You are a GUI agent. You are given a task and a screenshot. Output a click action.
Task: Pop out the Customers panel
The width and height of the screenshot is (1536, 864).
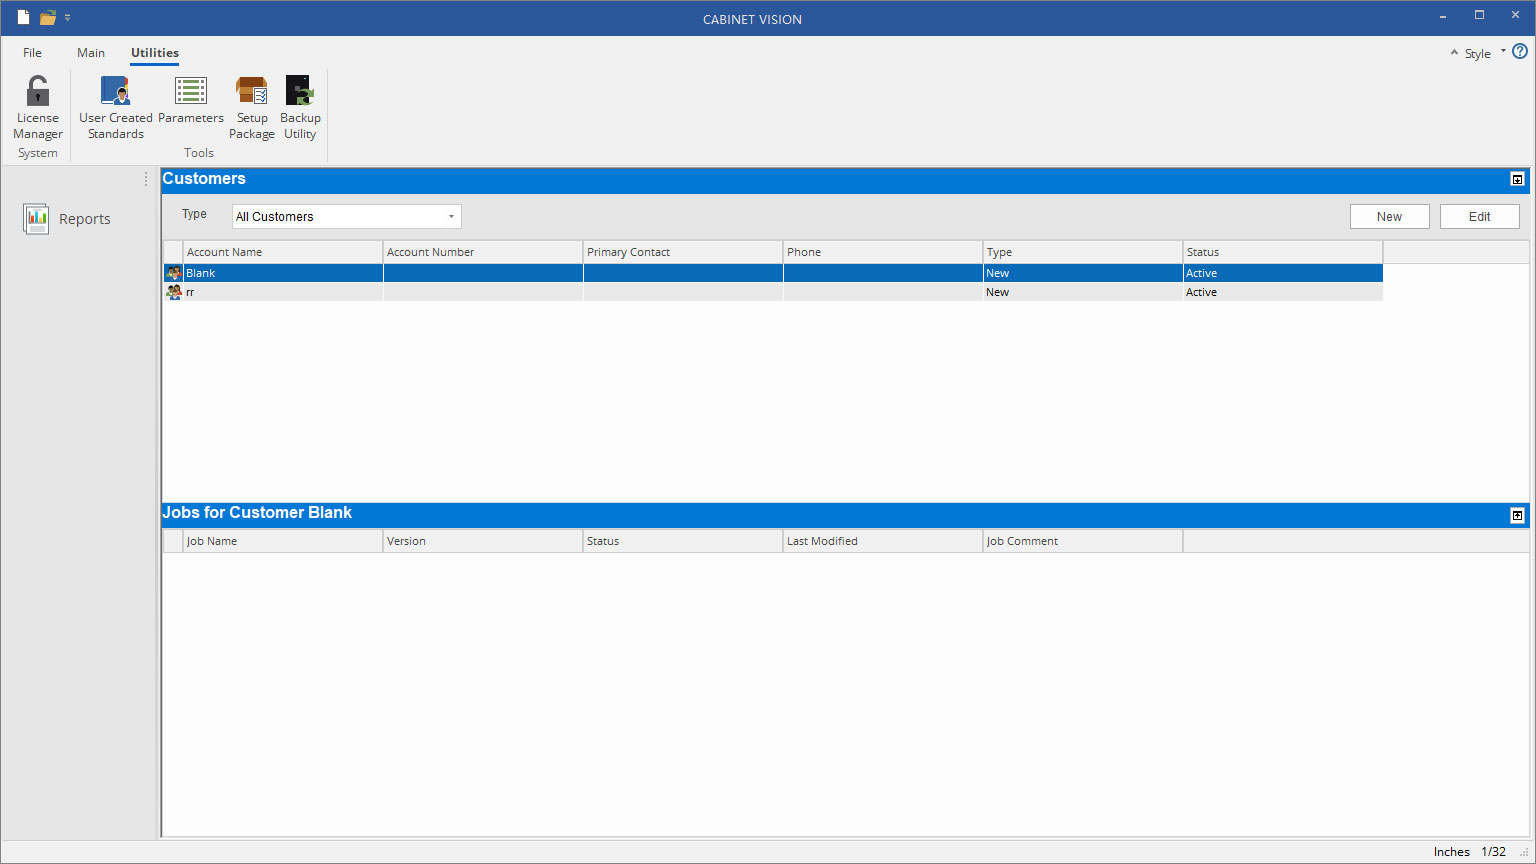pyautogui.click(x=1517, y=180)
